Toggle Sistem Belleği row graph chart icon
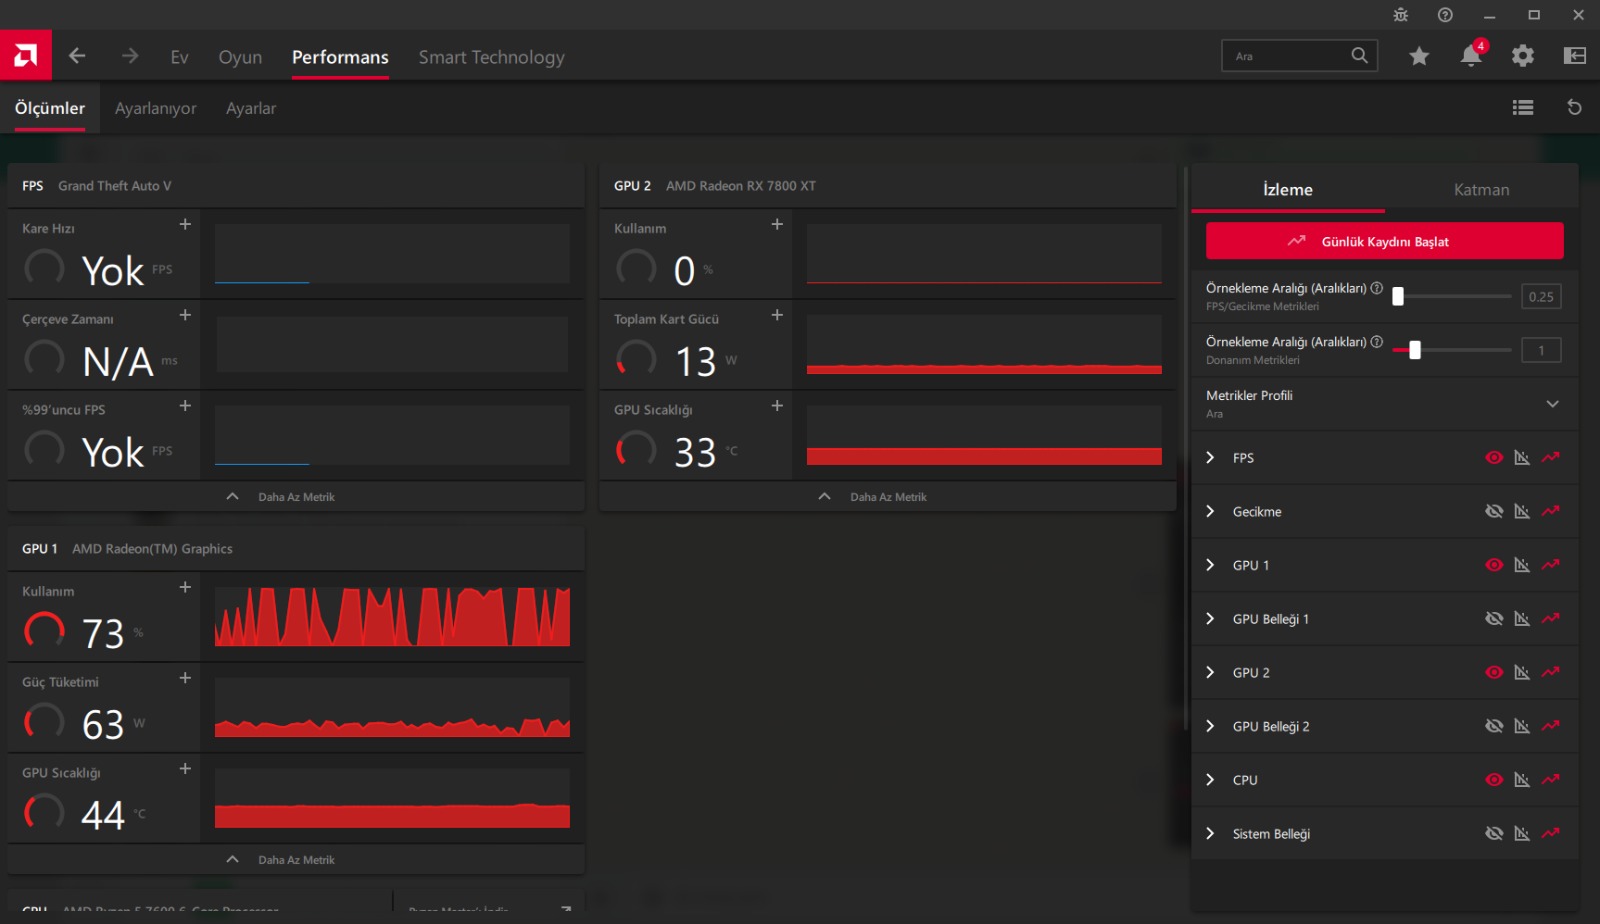 click(1522, 834)
